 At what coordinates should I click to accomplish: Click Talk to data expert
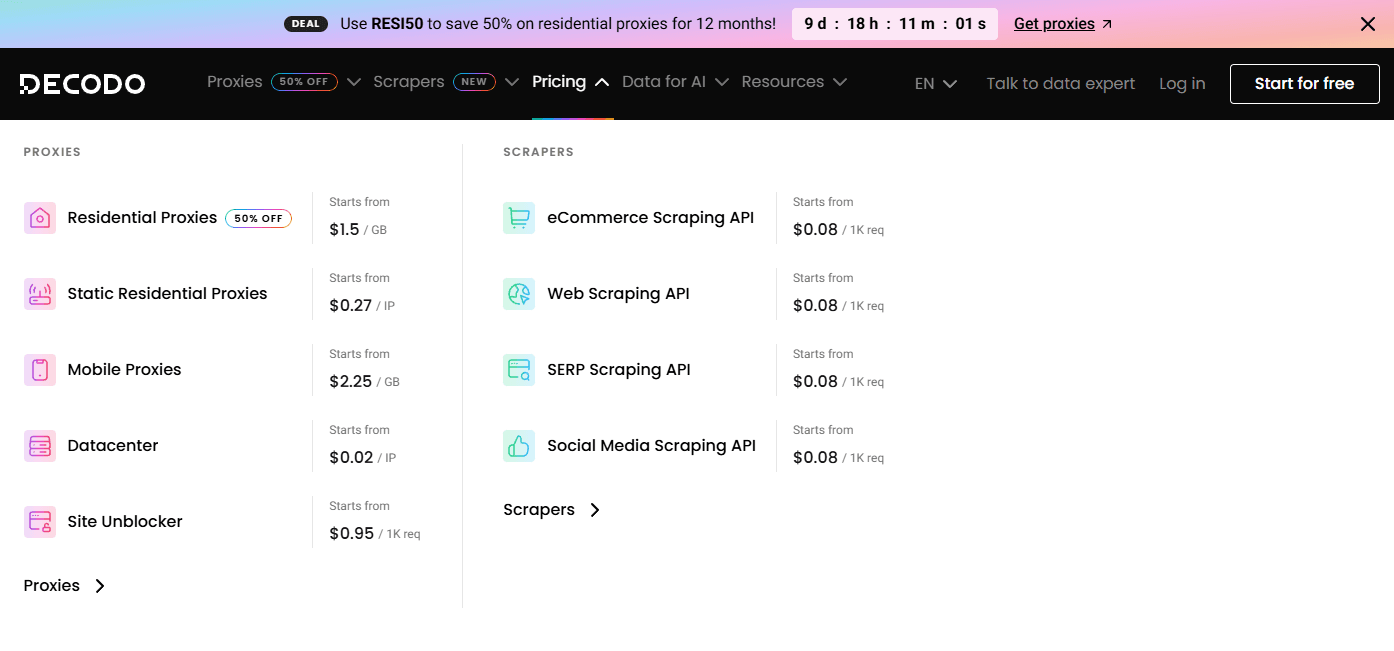tap(1060, 84)
